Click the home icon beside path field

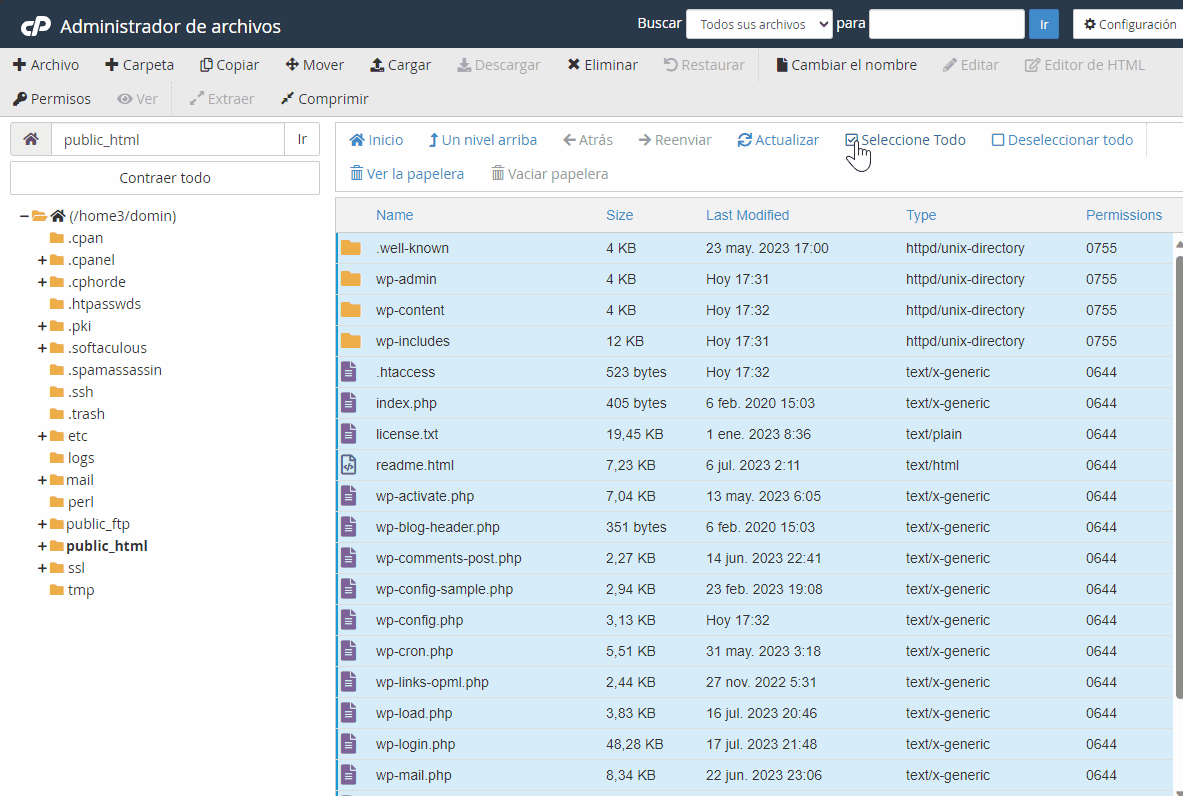pos(31,140)
